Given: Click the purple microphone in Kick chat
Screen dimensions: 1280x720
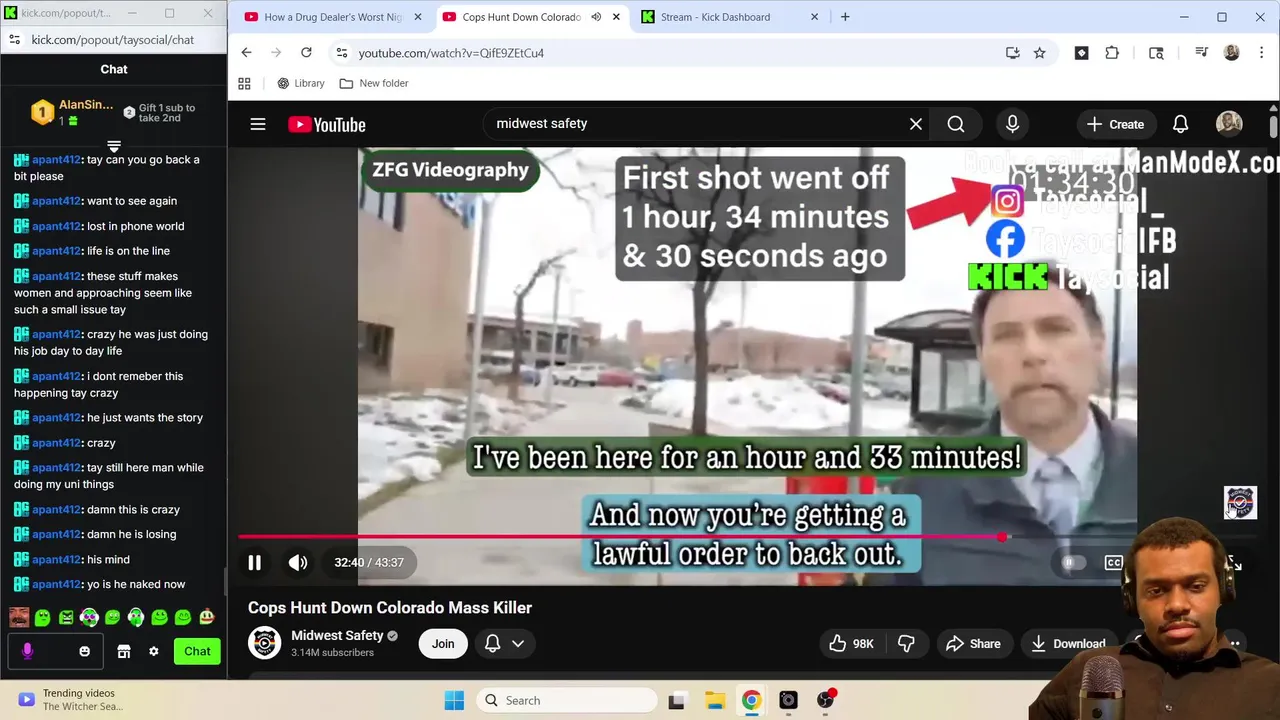Looking at the screenshot, I should (27, 651).
